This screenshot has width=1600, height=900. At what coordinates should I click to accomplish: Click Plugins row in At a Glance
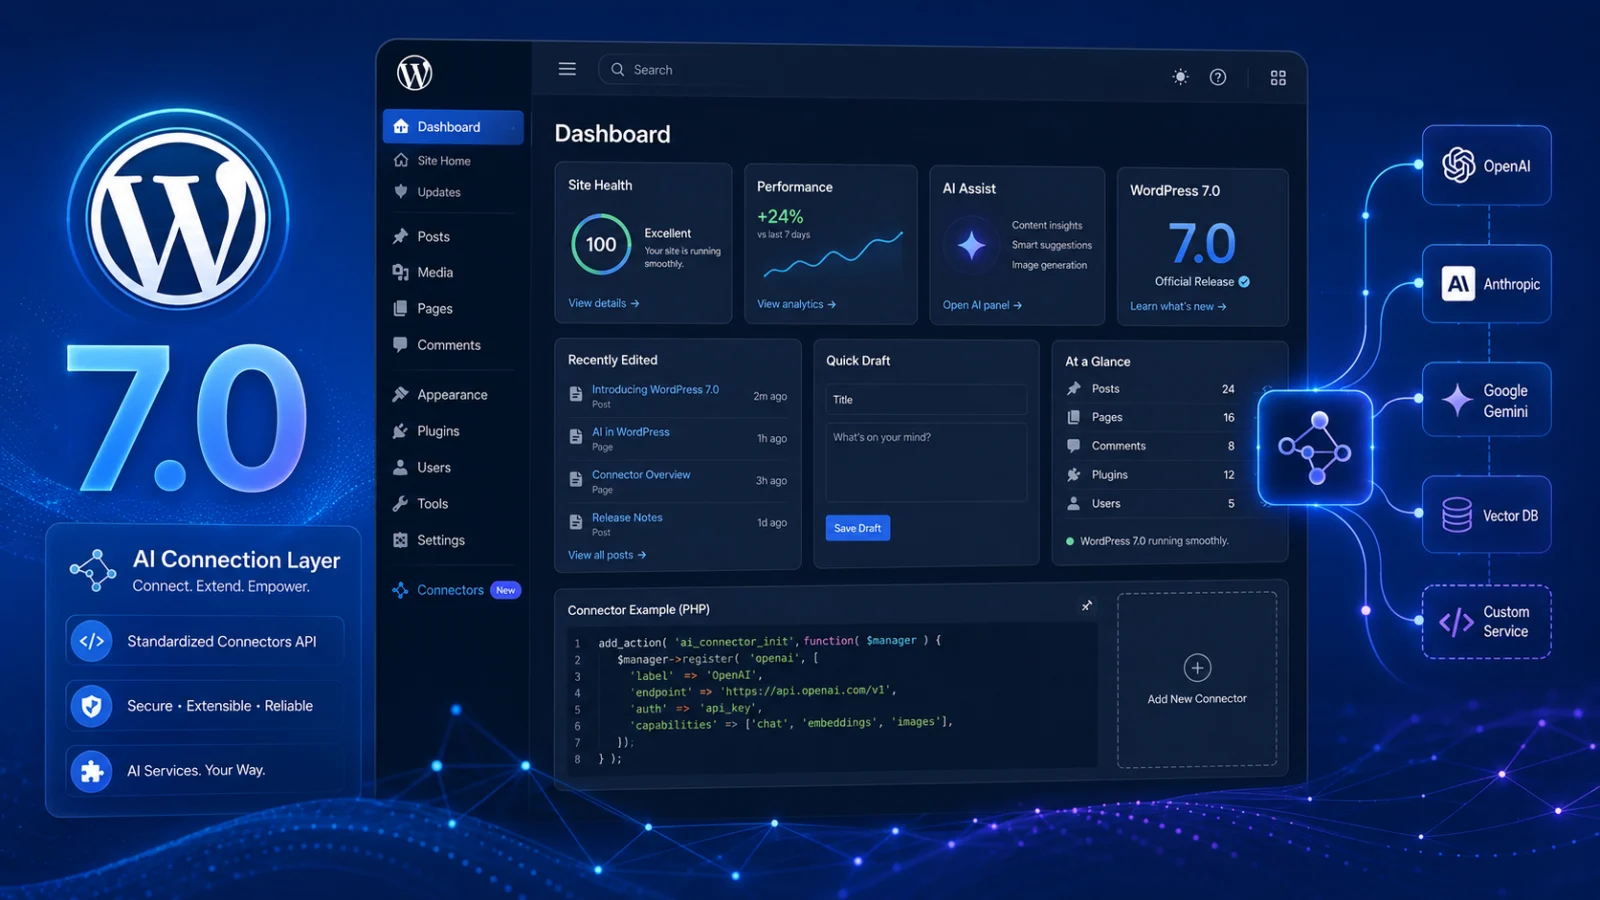pyautogui.click(x=1151, y=475)
